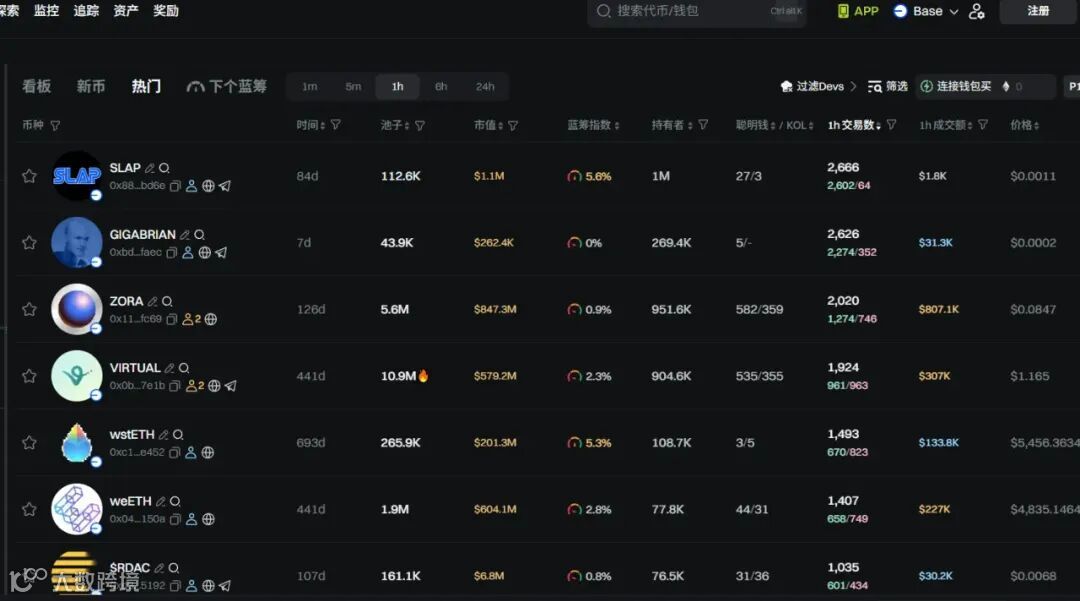Click the 注册 button

1038,11
